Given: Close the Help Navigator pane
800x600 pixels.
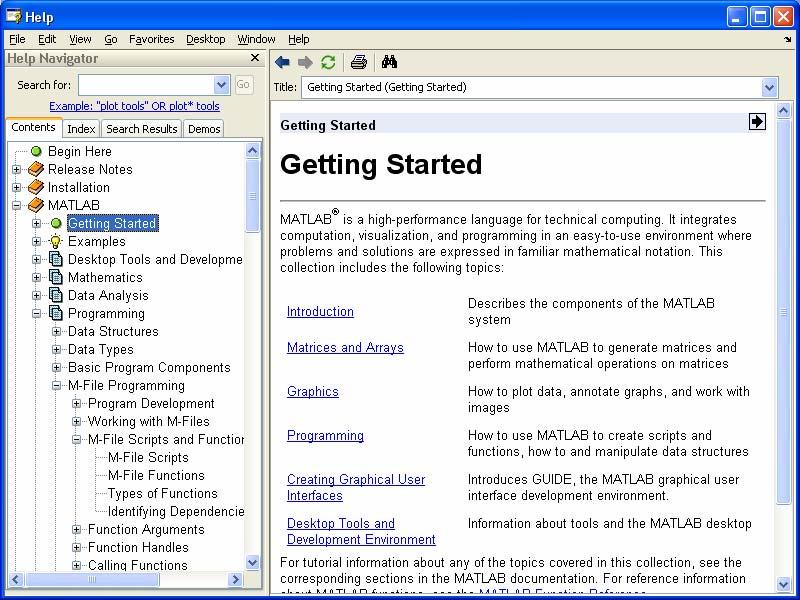Looking at the screenshot, I should [255, 58].
